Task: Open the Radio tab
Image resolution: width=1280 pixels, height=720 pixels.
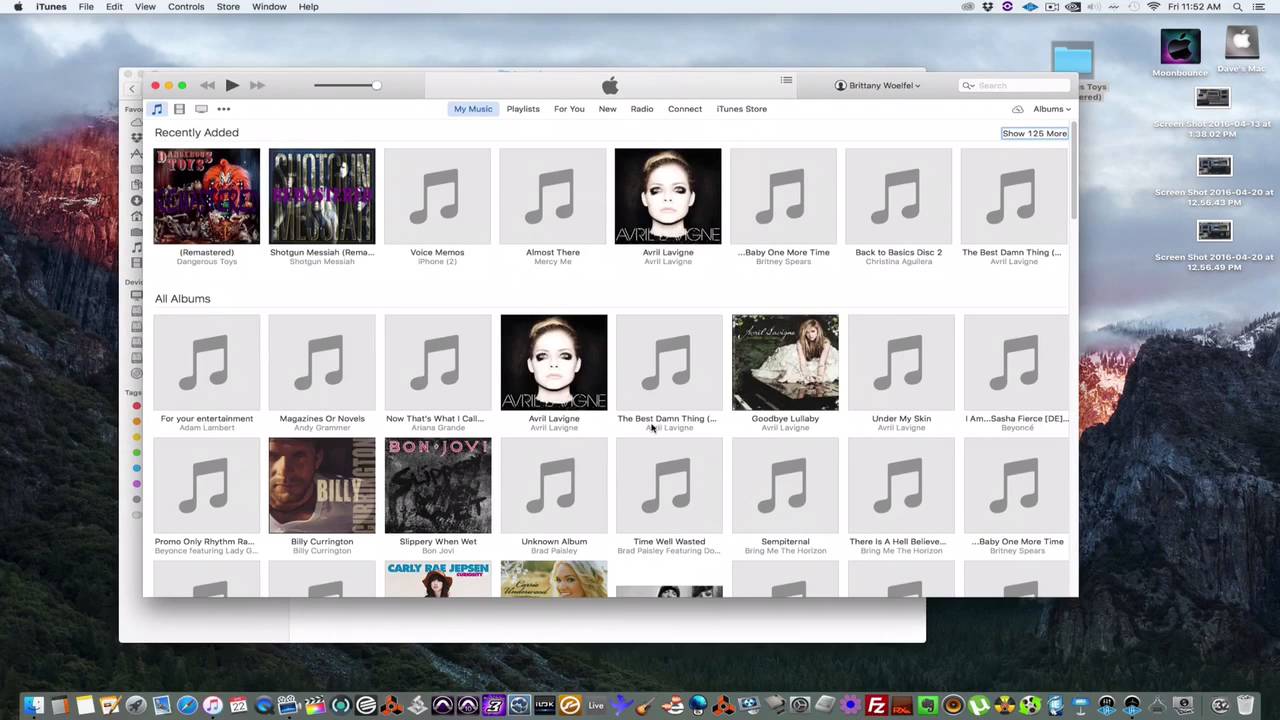Action: tap(642, 109)
